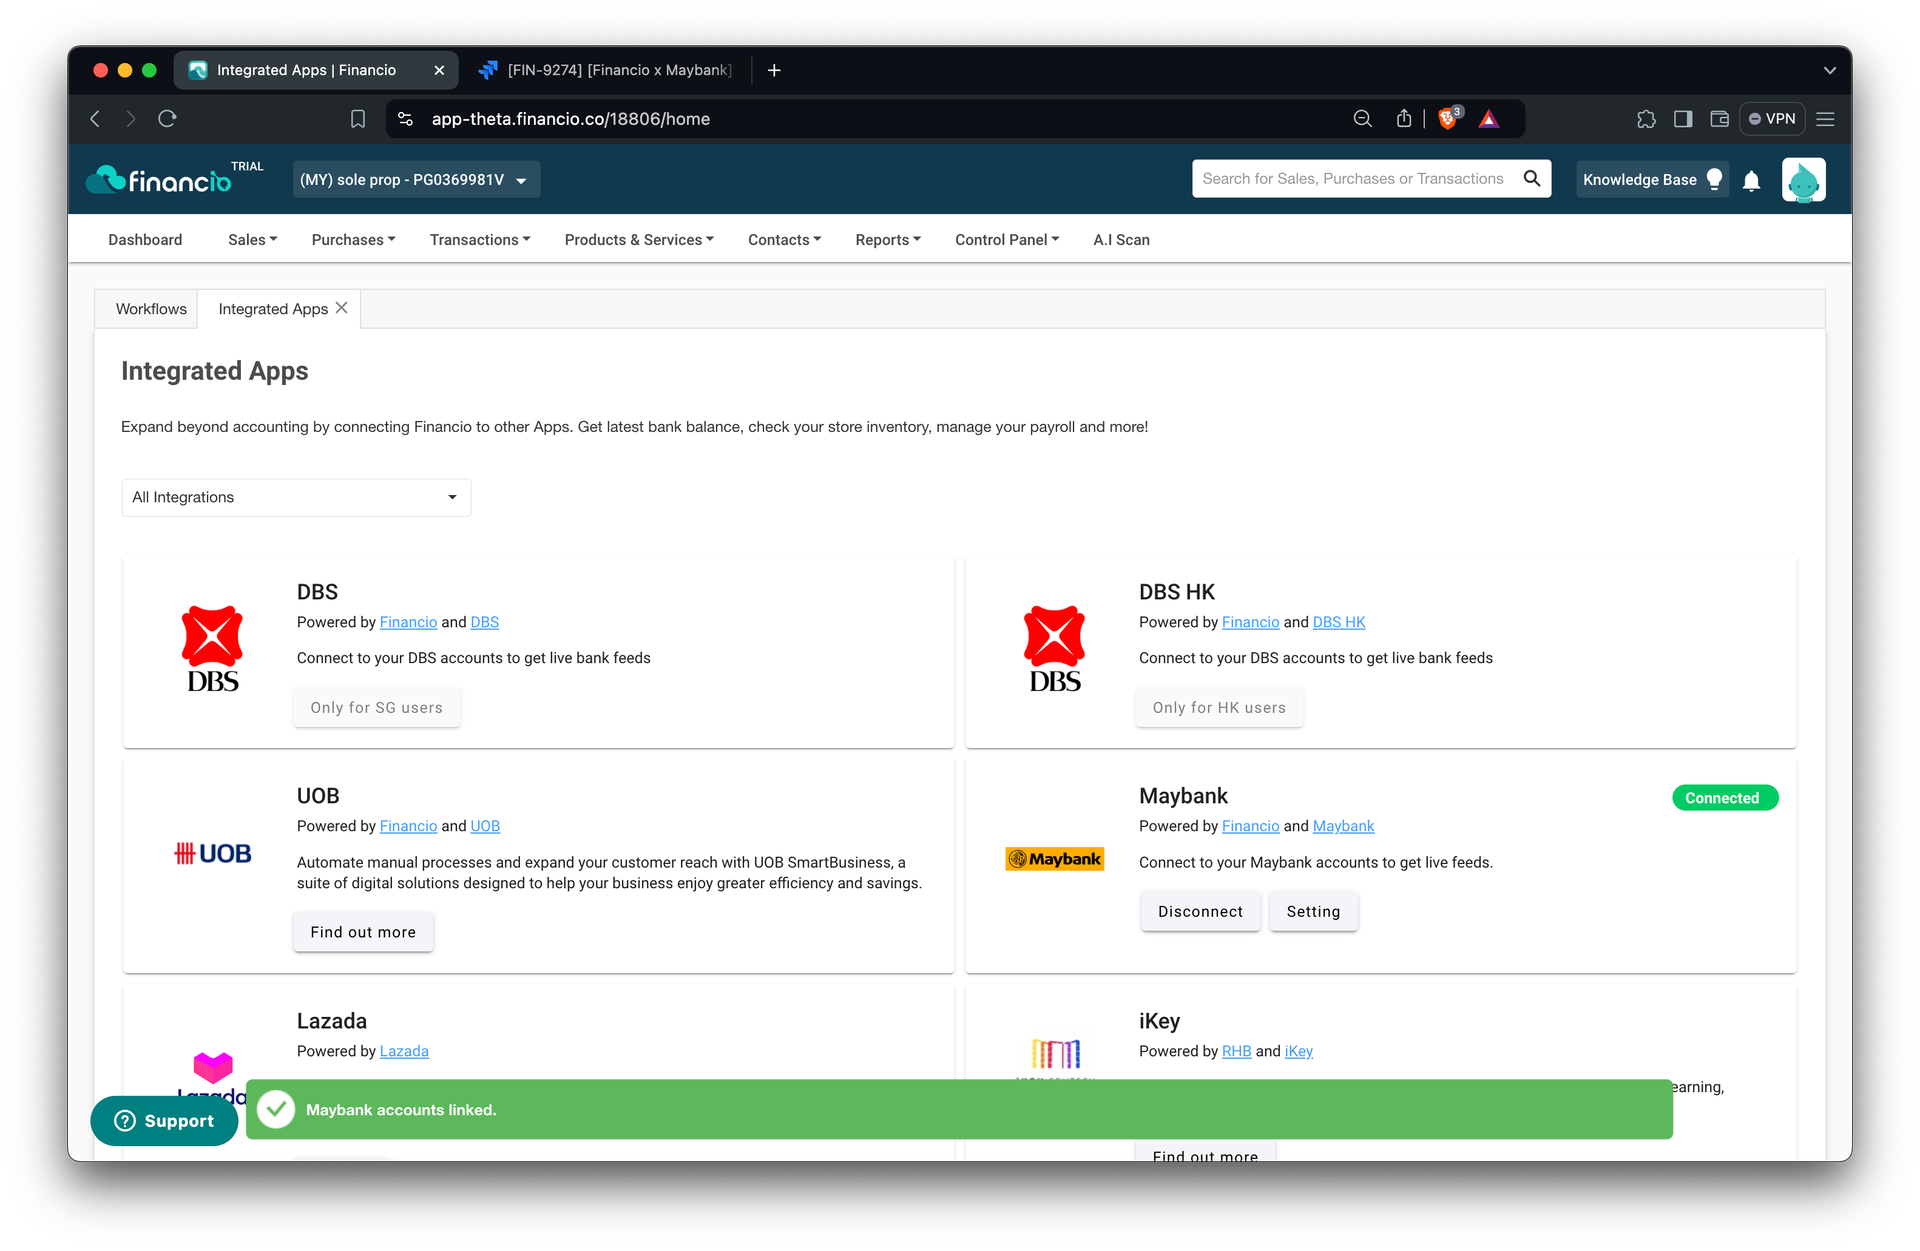This screenshot has width=1920, height=1251.
Task: Open the Maybank Setting button
Action: (1313, 912)
